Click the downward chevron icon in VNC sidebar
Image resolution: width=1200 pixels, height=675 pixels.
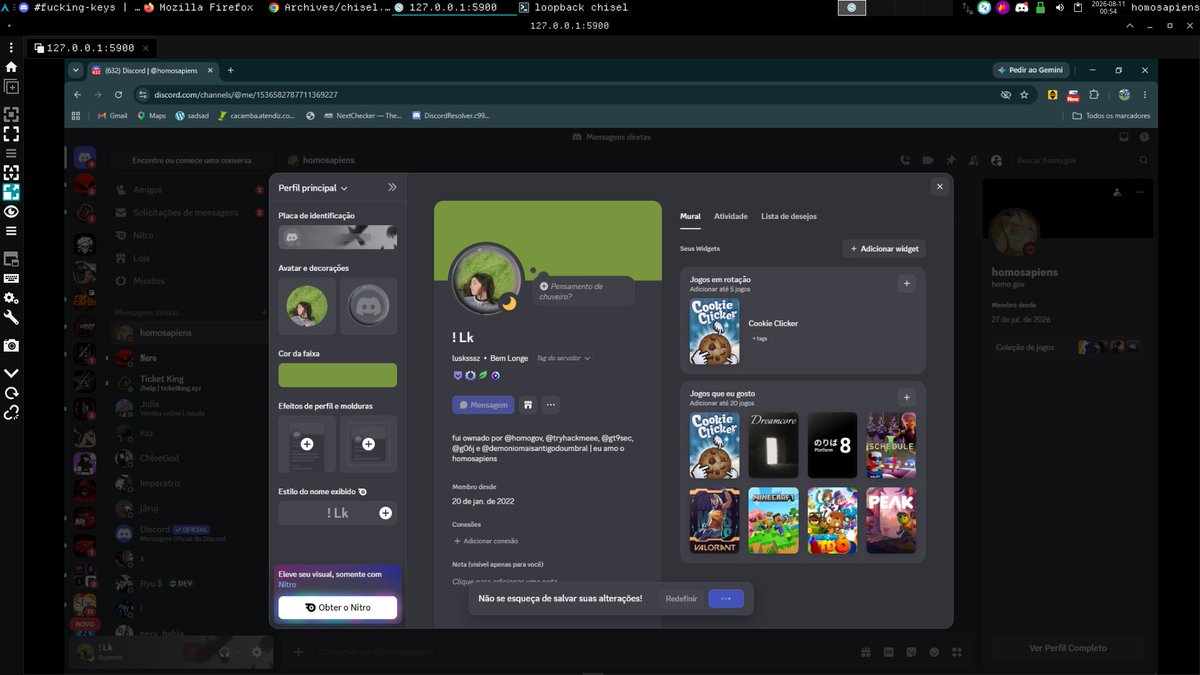pyautogui.click(x=11, y=373)
